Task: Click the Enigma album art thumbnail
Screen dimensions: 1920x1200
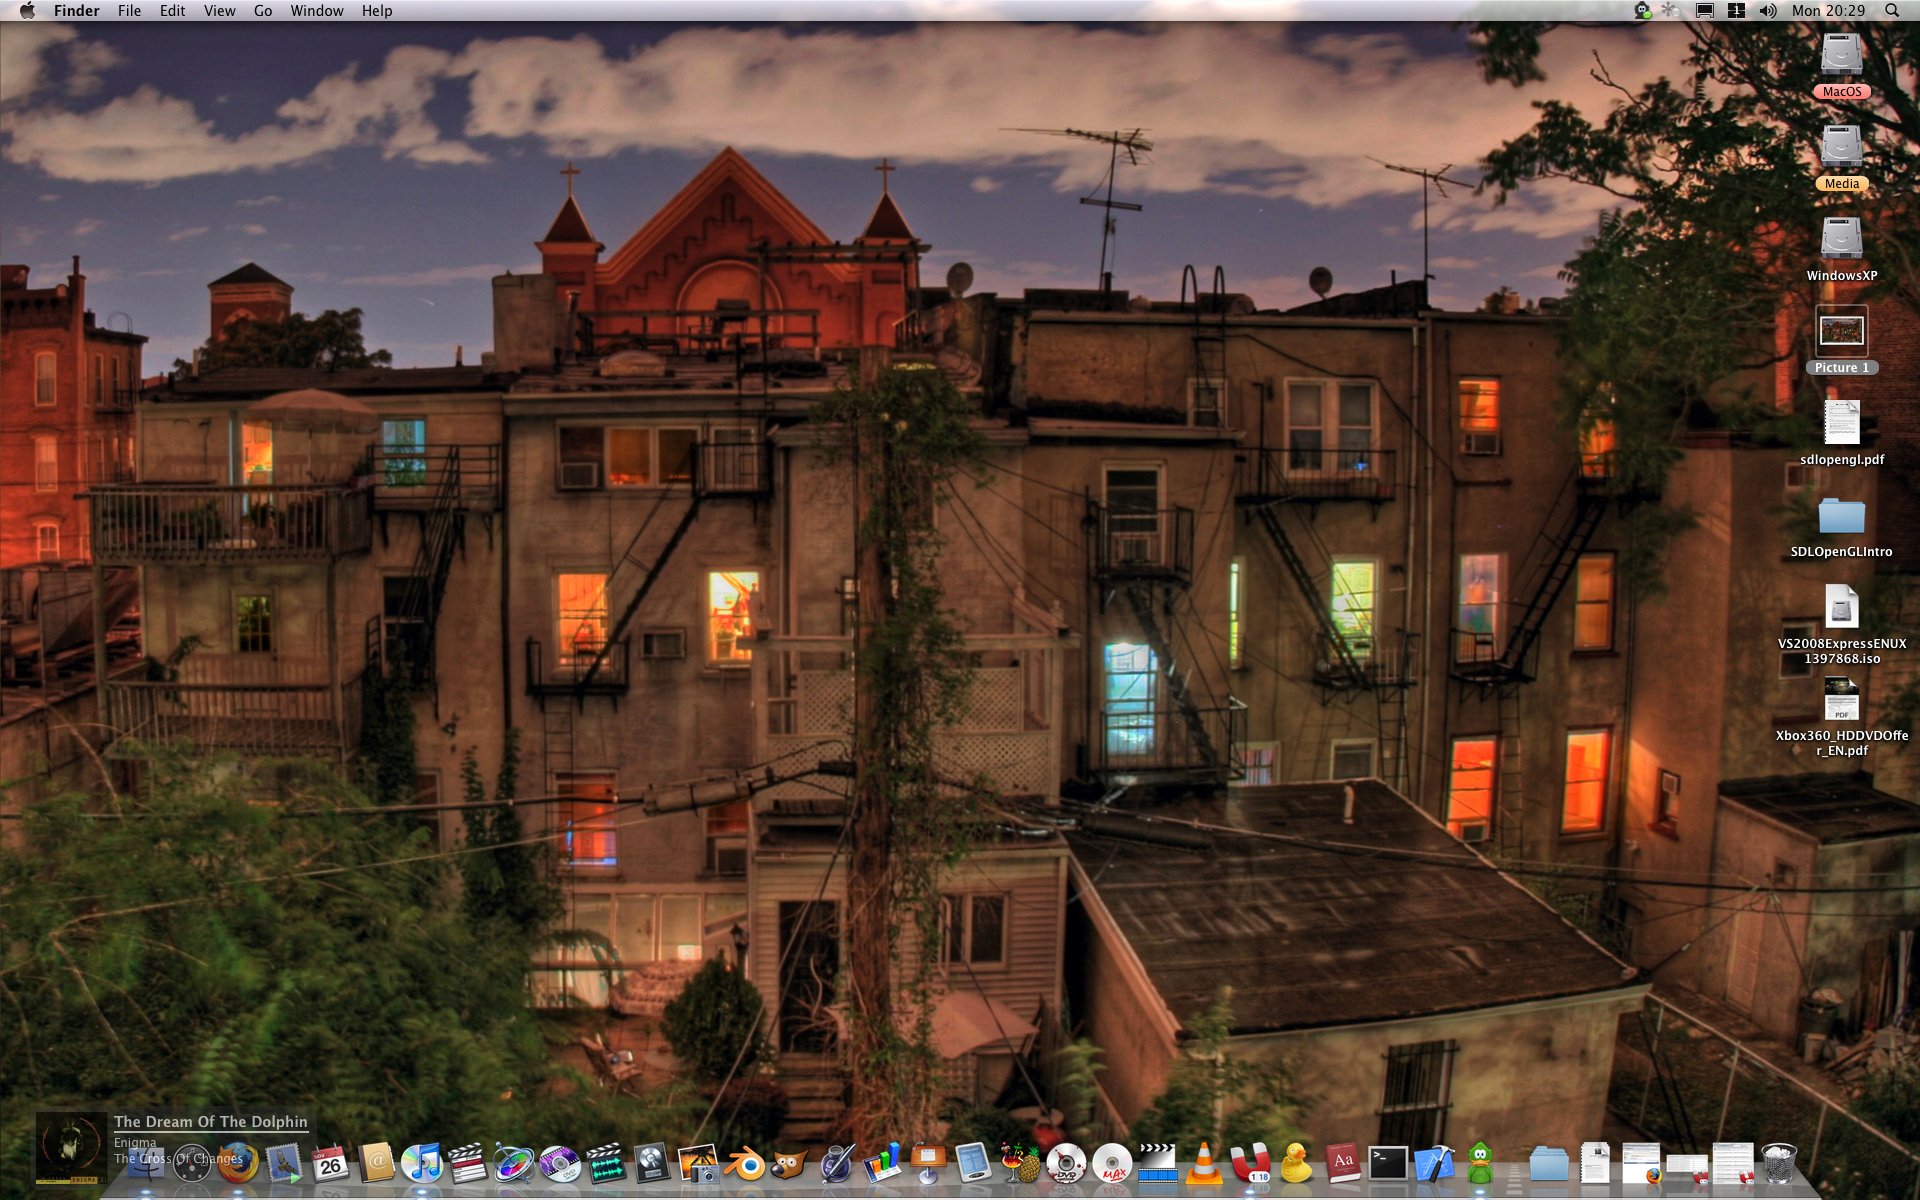Action: [x=71, y=1150]
